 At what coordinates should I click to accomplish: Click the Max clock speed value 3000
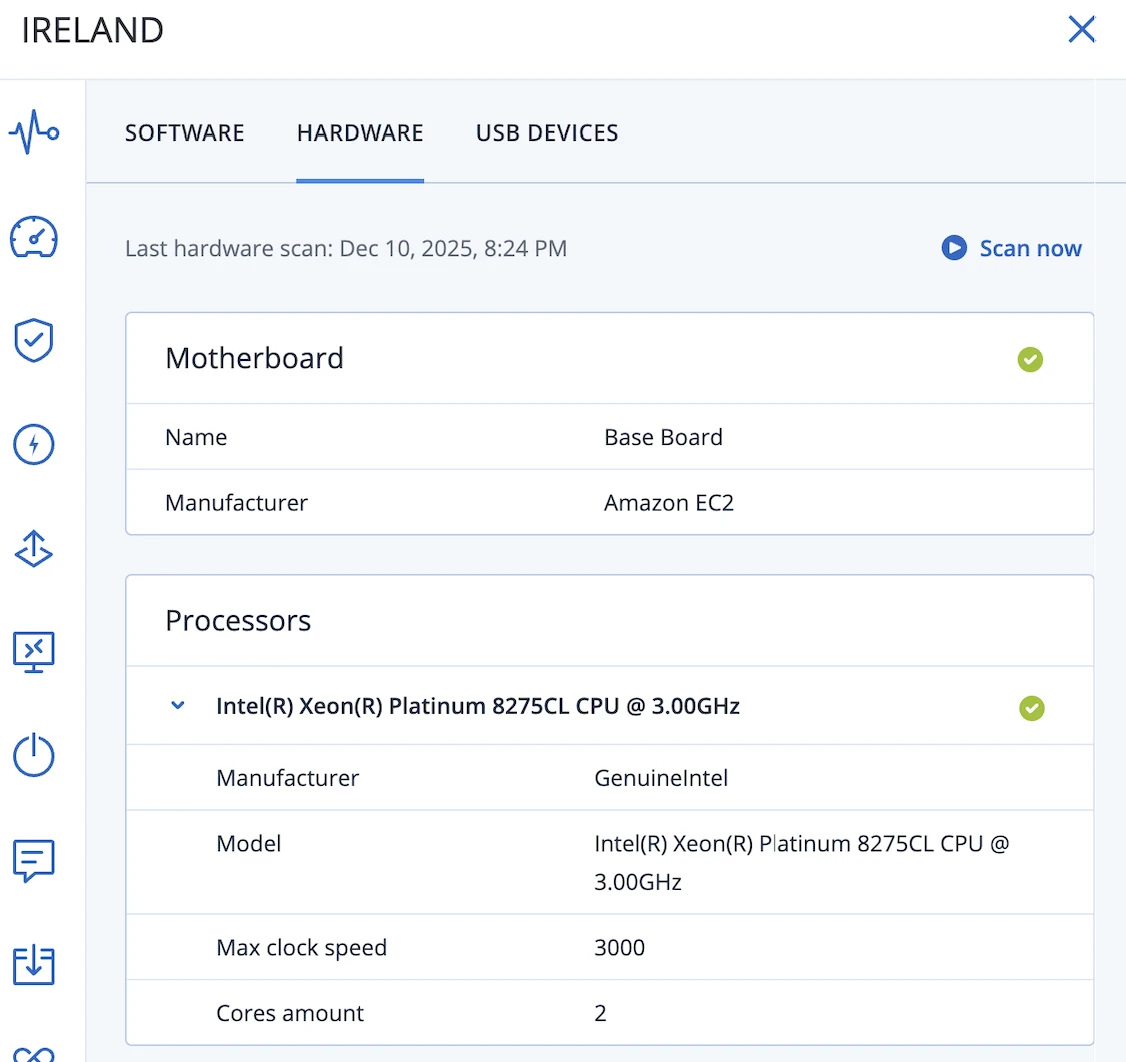pos(619,948)
